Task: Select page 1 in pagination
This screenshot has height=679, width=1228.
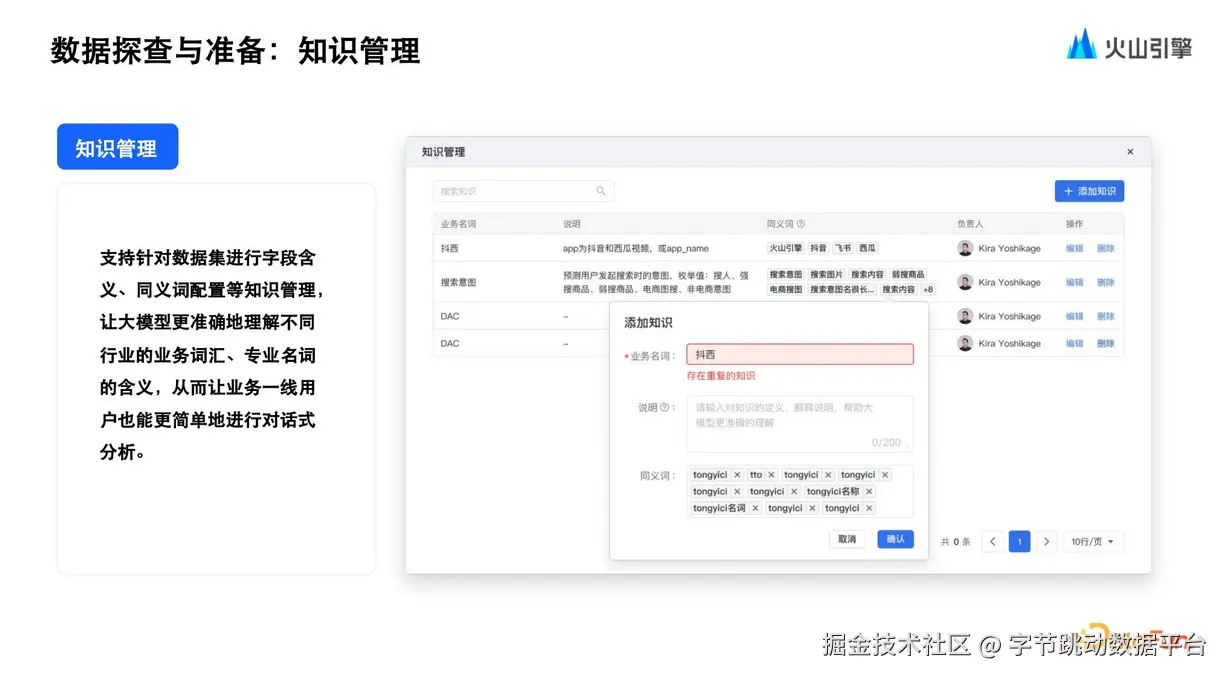Action: pos(1019,542)
